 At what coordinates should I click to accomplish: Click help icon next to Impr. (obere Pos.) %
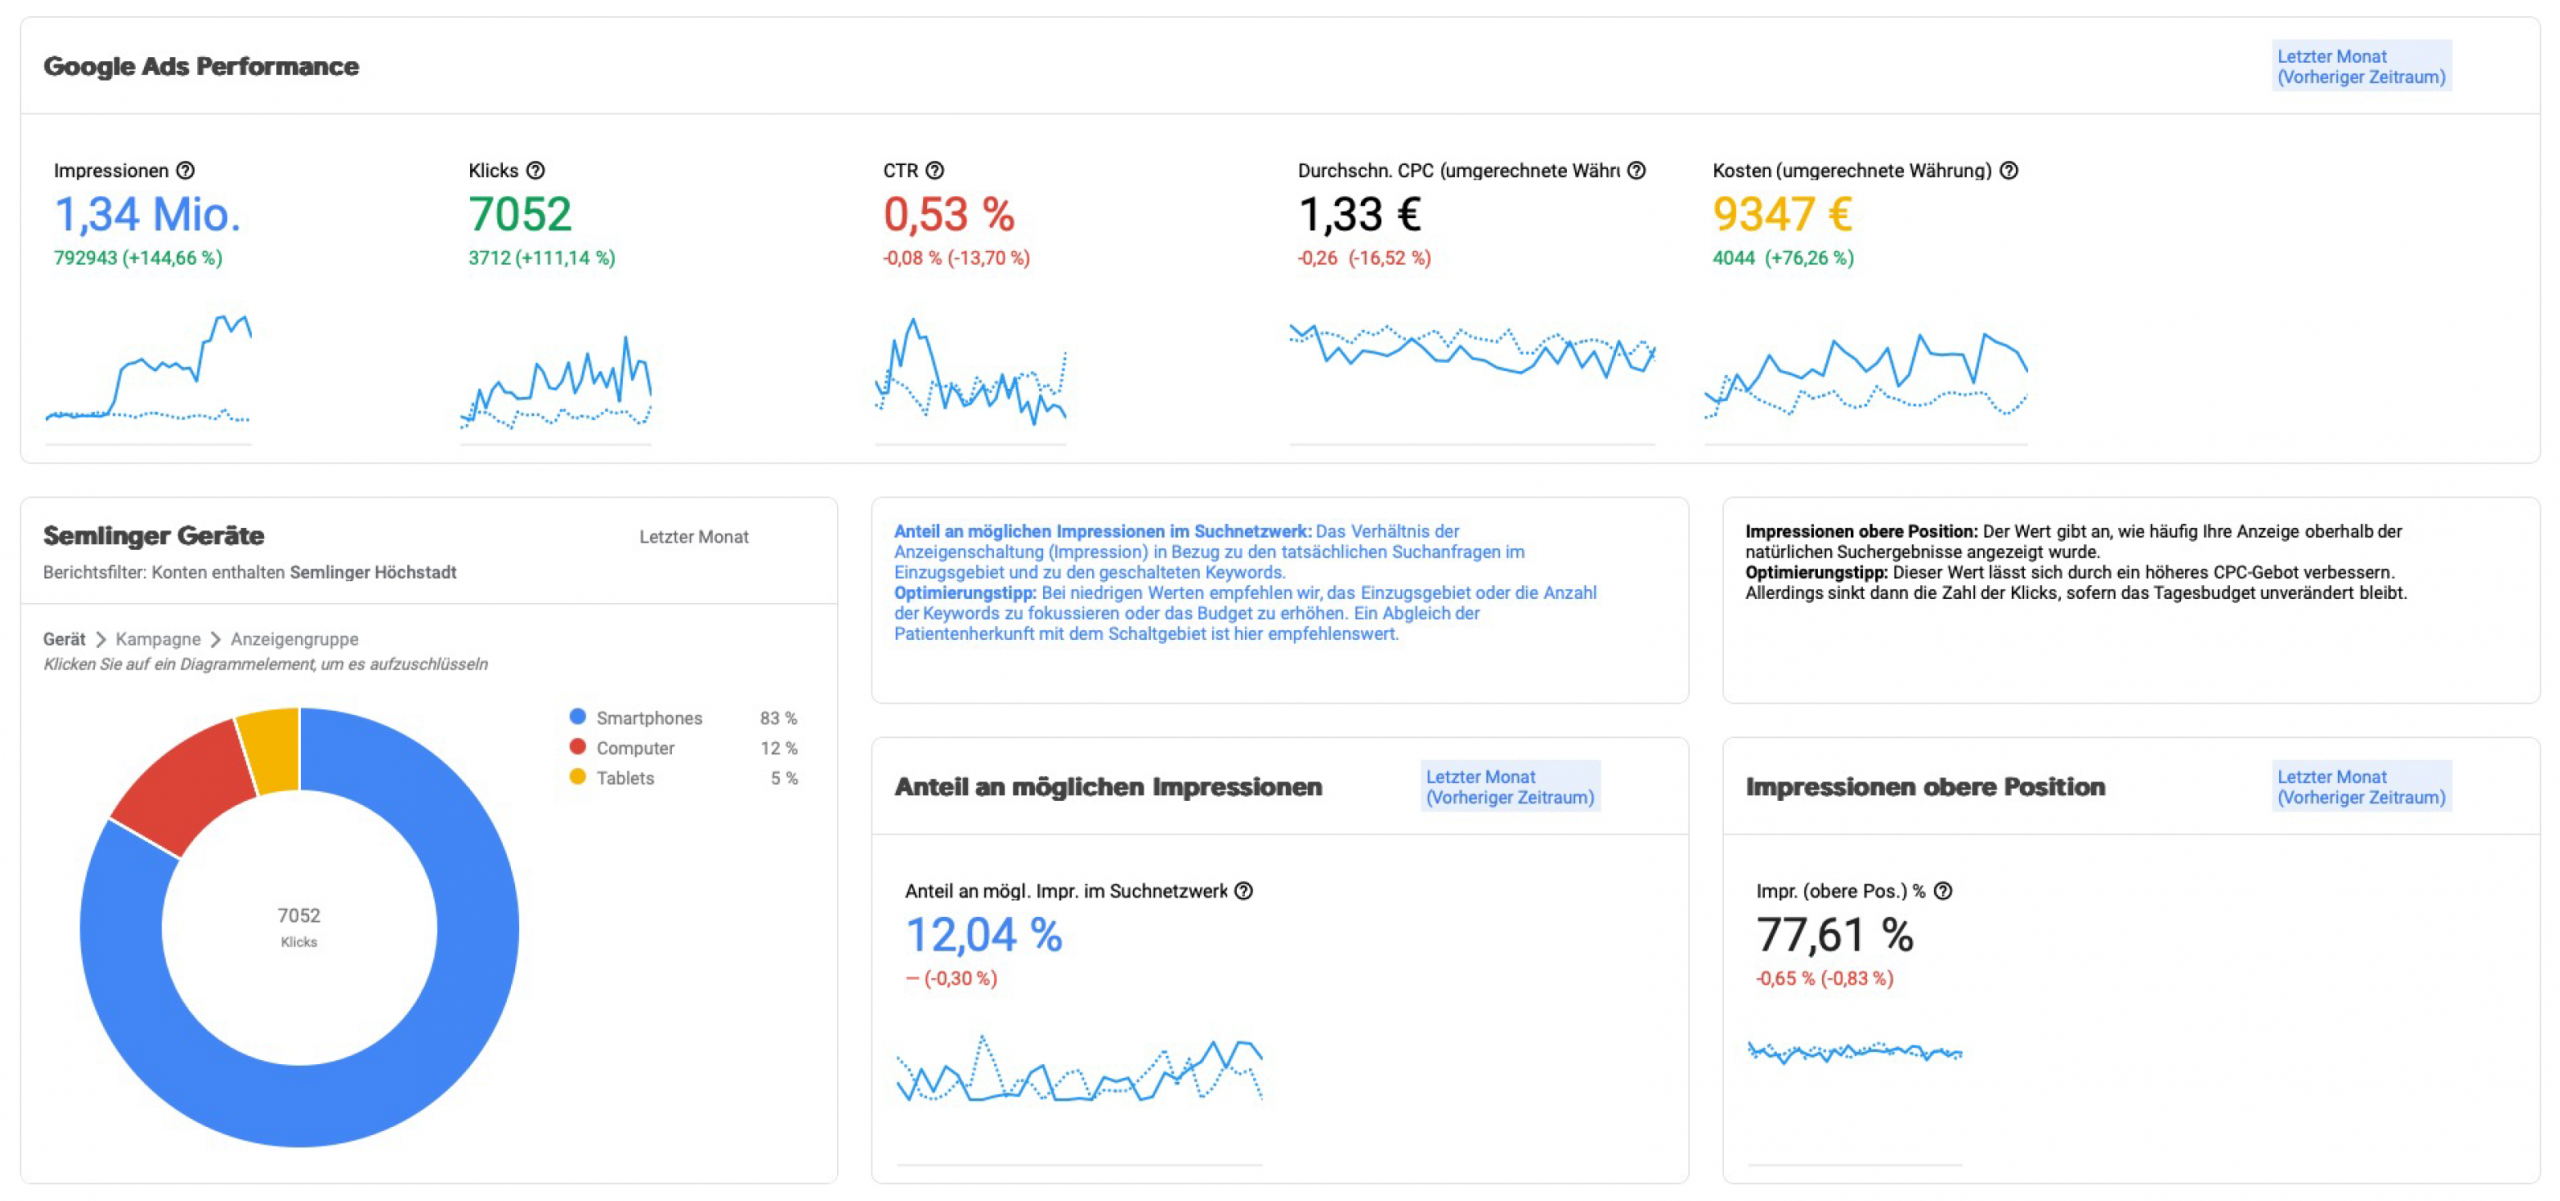(x=1942, y=891)
